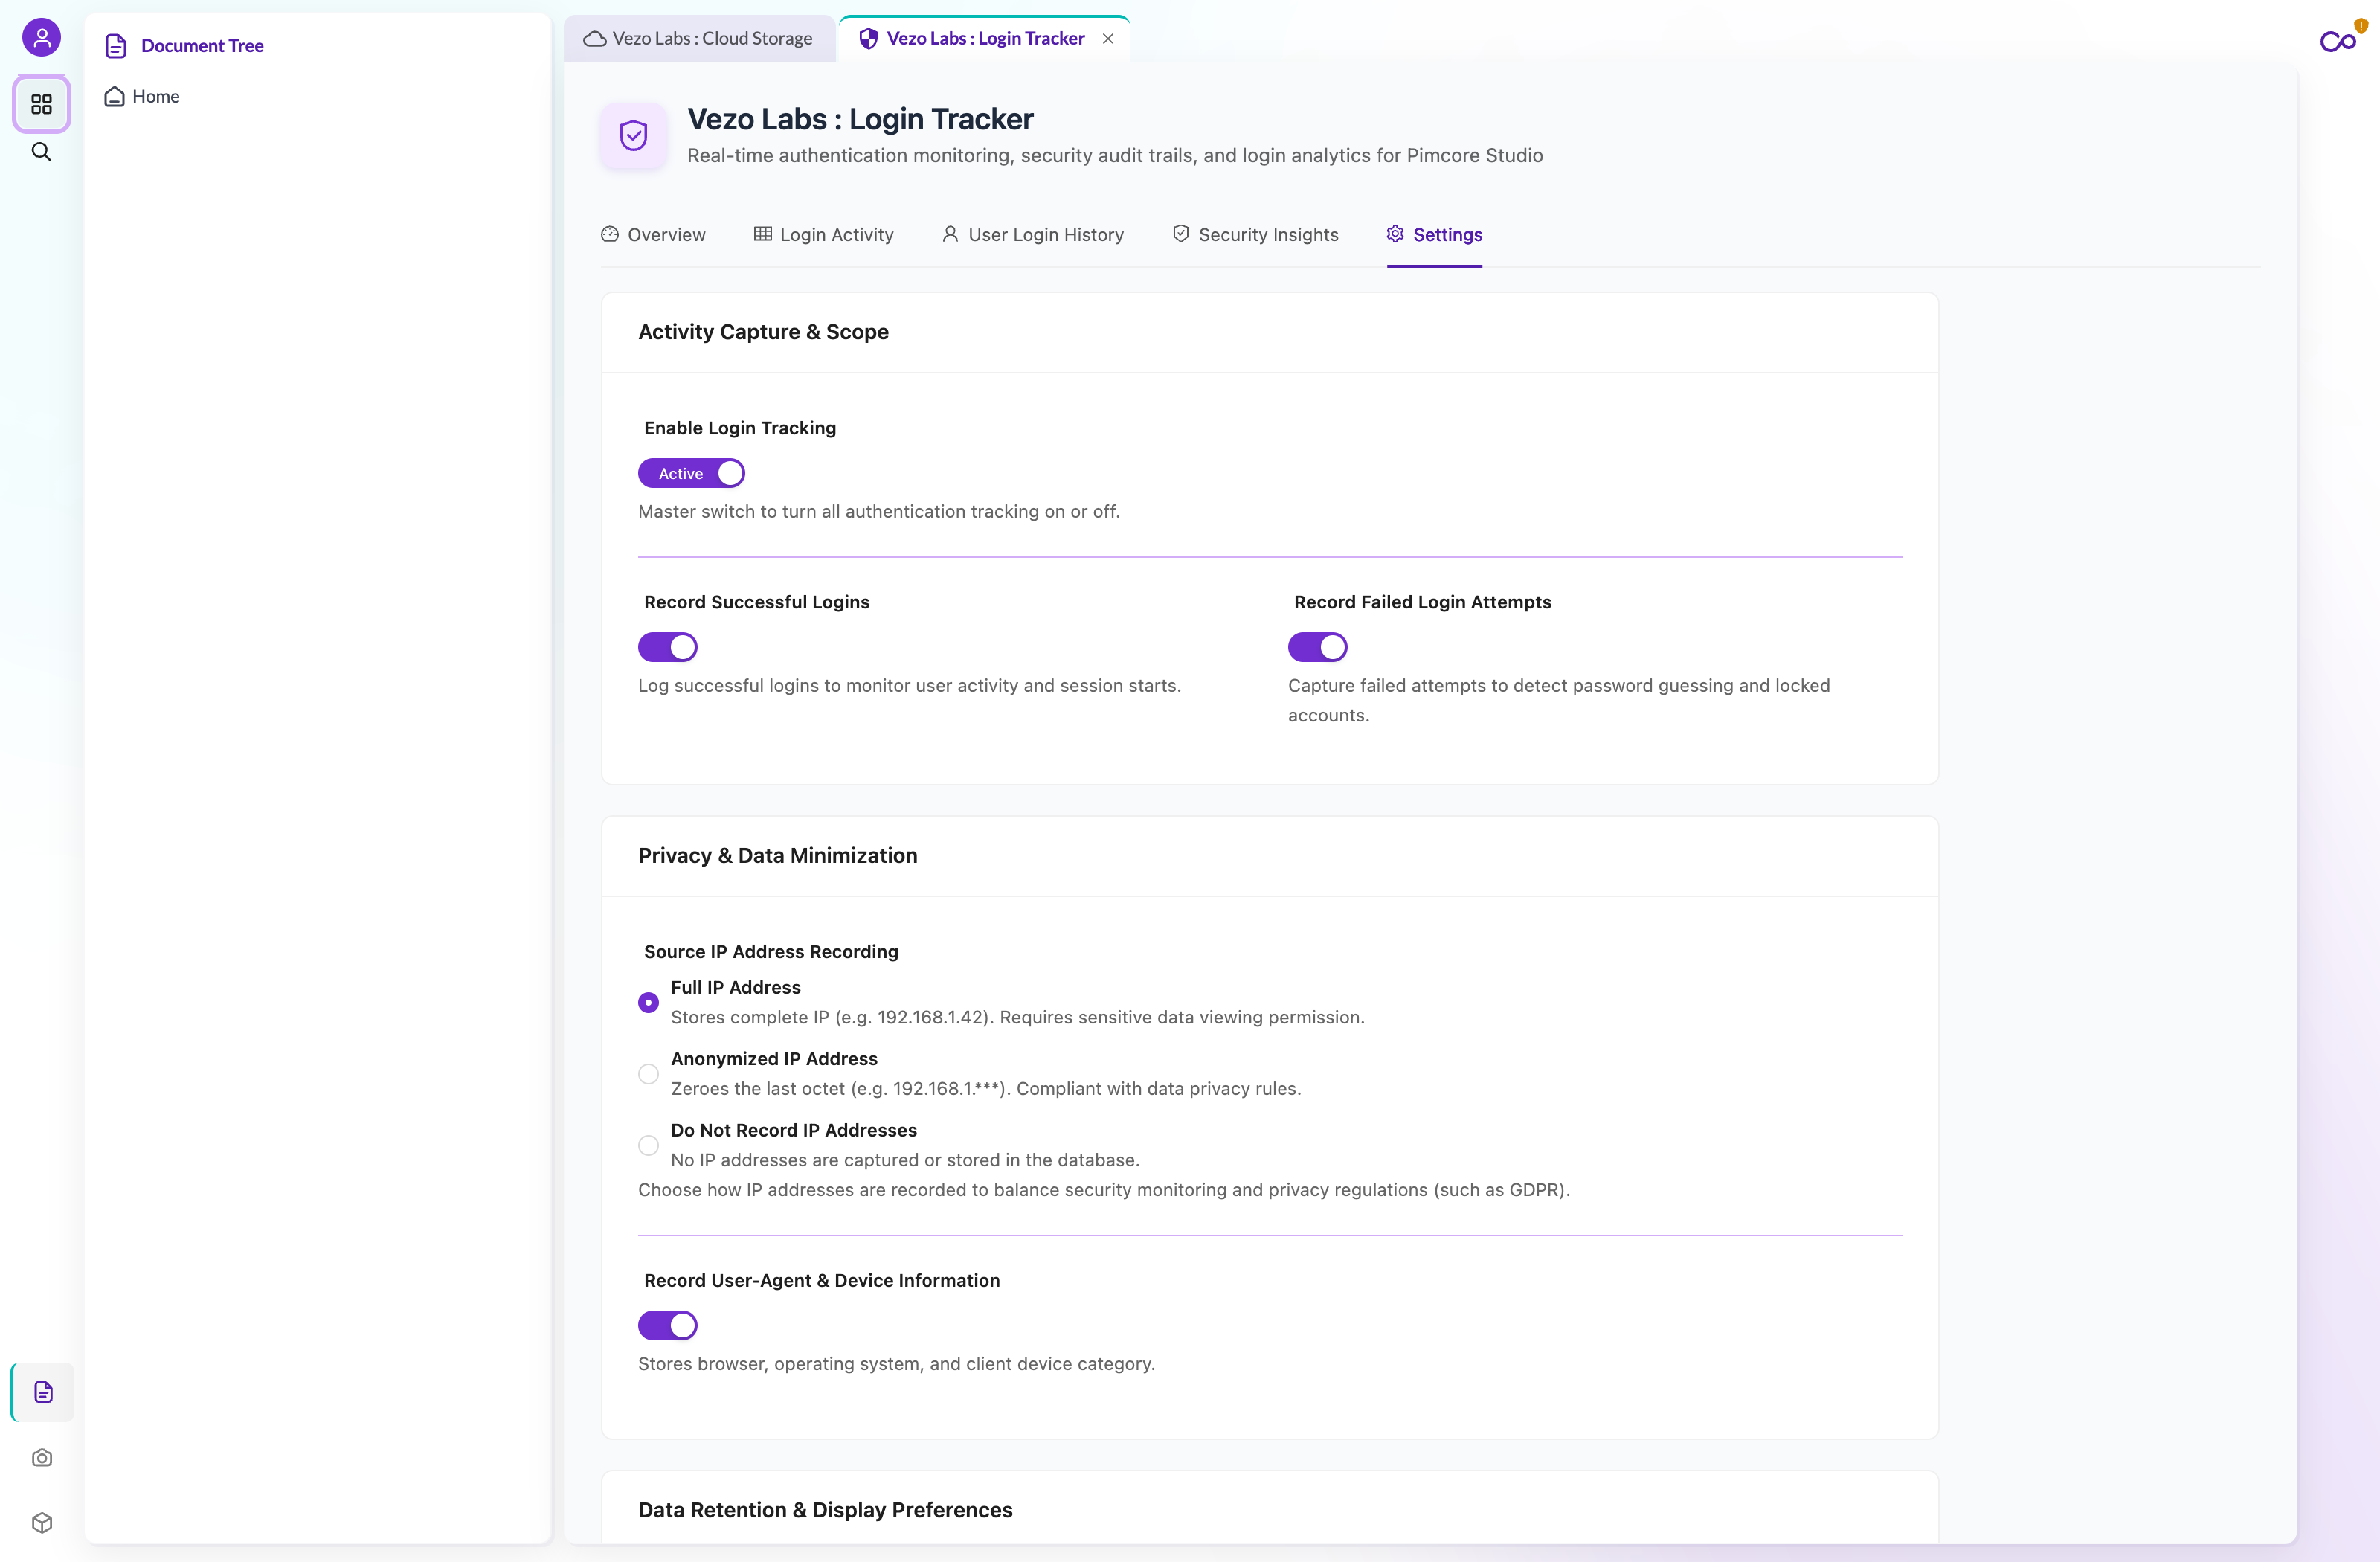
Task: Open the Security Insights tab
Action: (x=1255, y=235)
